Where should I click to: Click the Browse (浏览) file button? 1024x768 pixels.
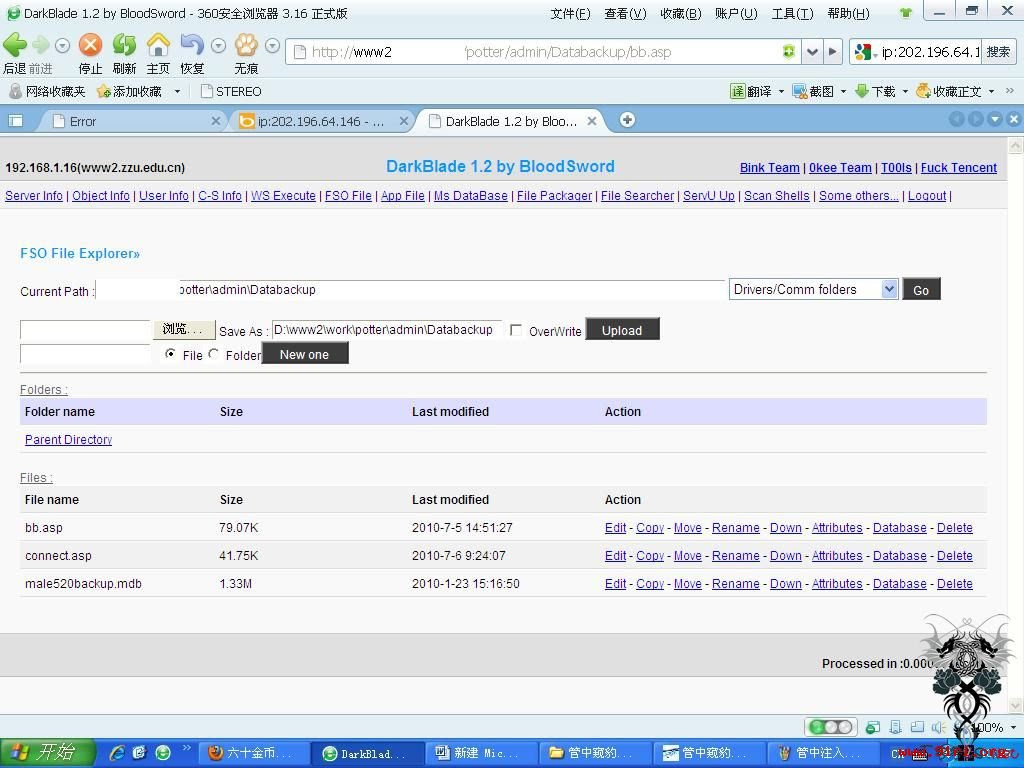pyautogui.click(x=184, y=329)
